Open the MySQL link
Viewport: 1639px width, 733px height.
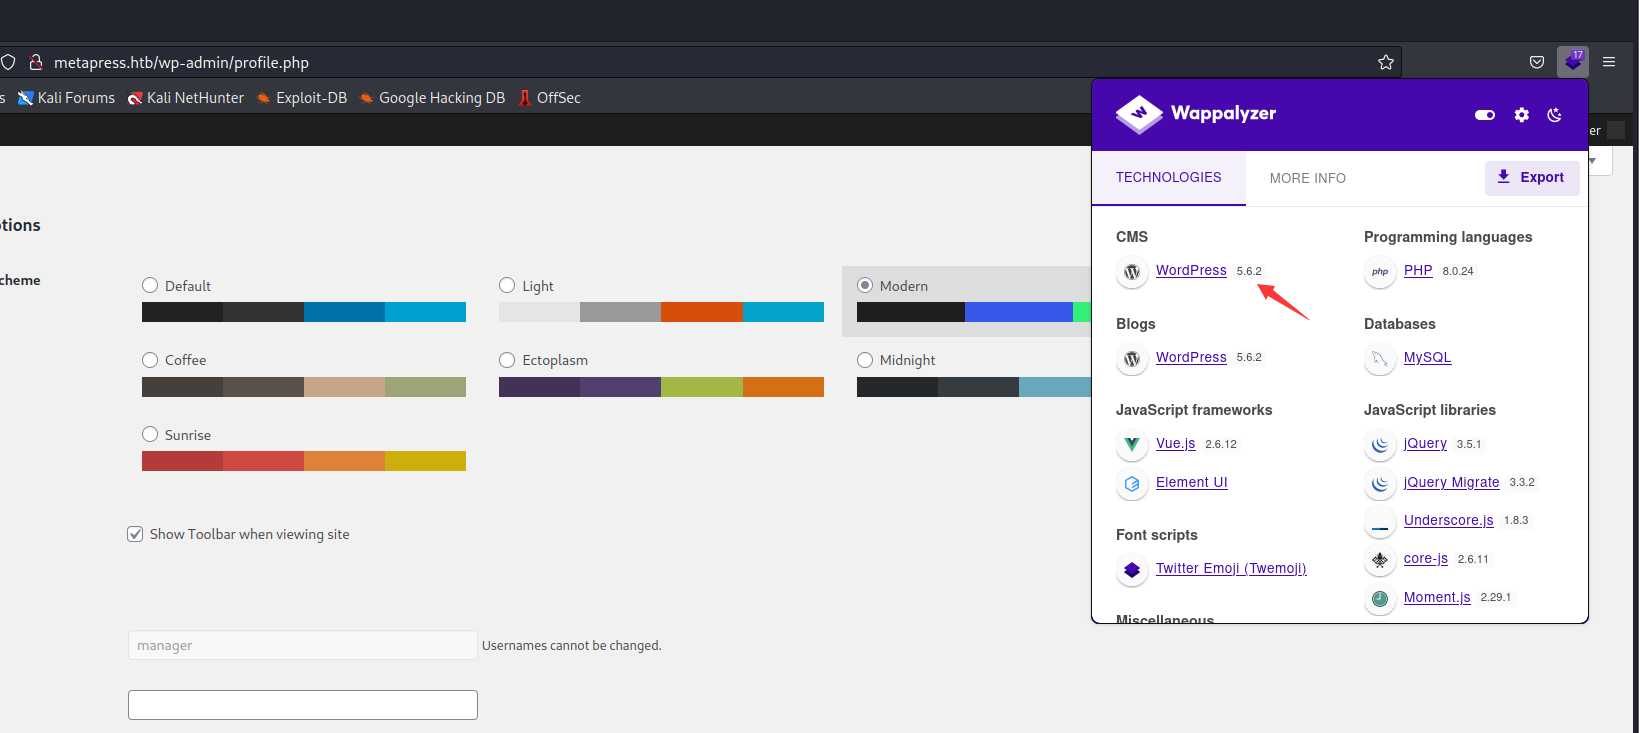(x=1427, y=357)
